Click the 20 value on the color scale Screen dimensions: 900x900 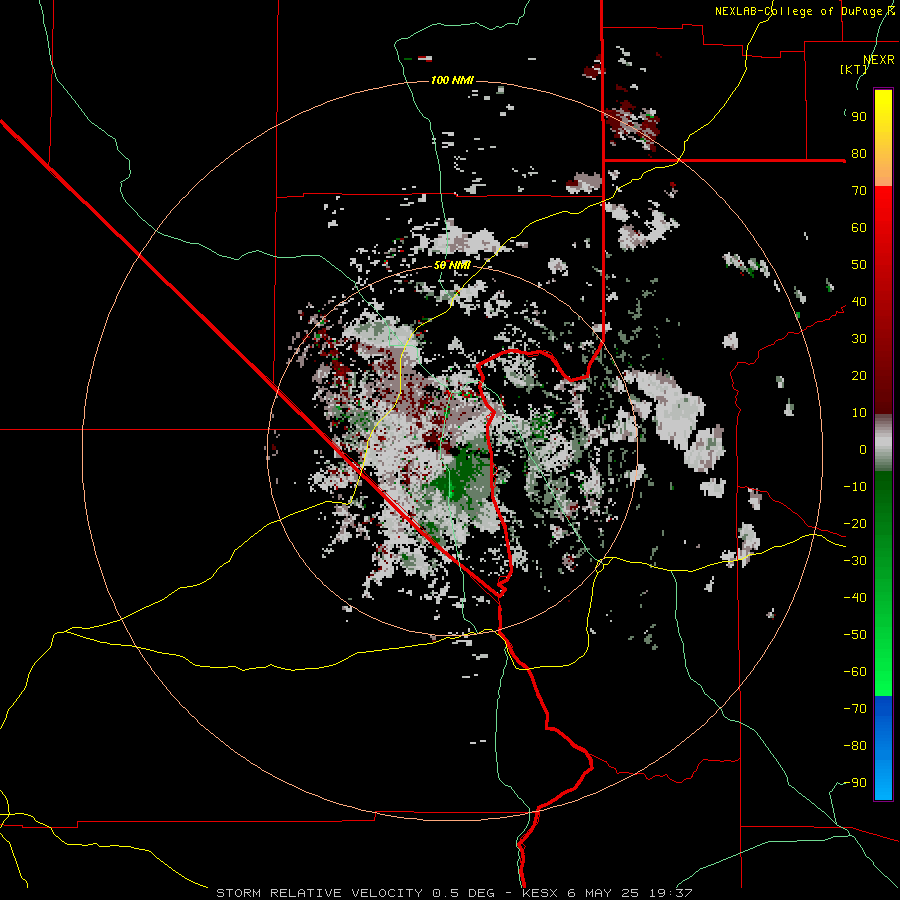859,376
